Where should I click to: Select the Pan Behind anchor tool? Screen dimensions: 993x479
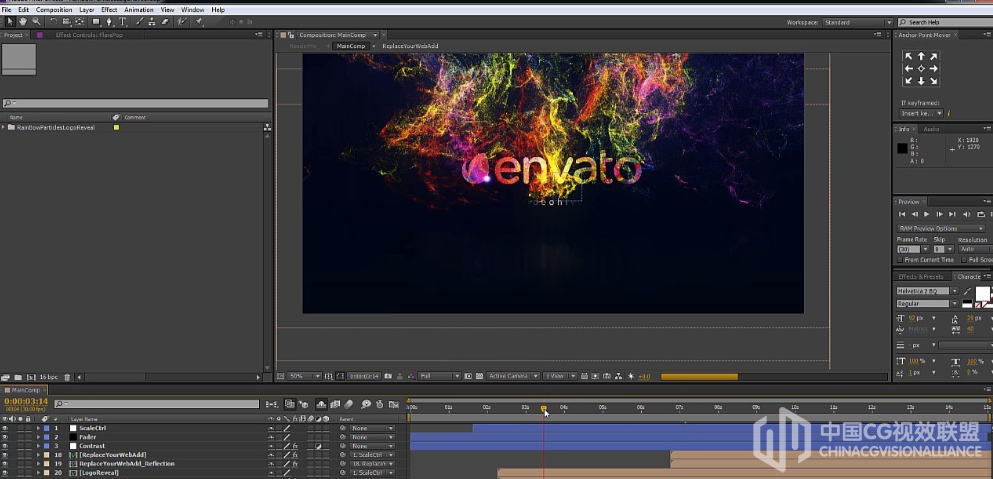[79, 22]
